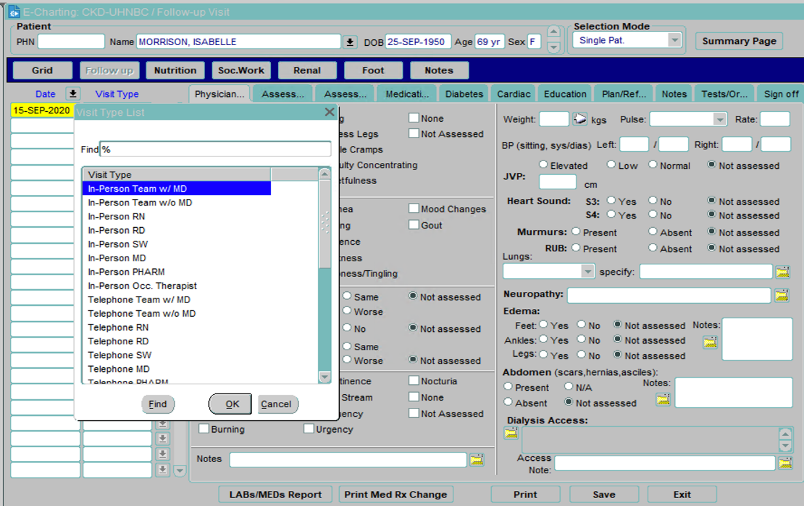This screenshot has width=804, height=506.
Task: Open the Lungs specify notes editor icon
Action: [782, 272]
